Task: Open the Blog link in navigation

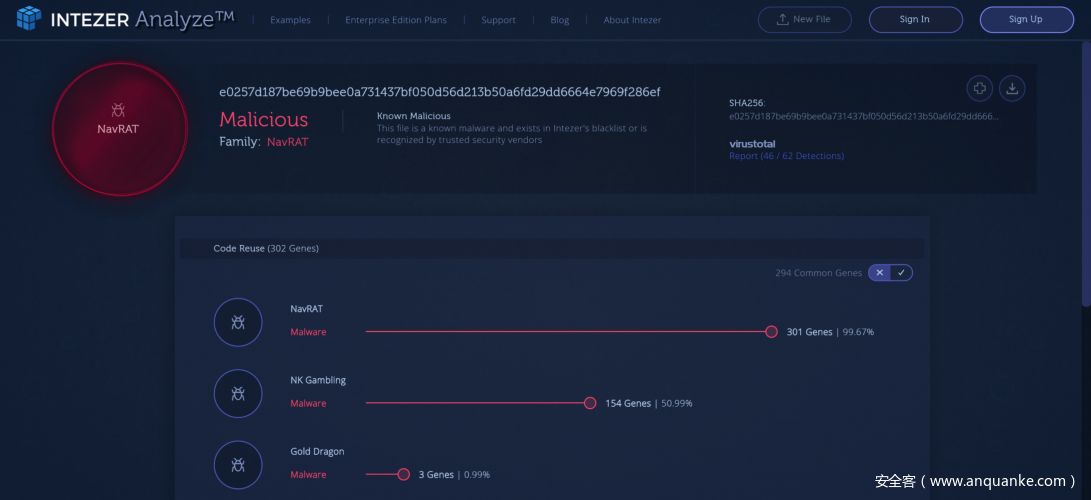Action: [x=559, y=20]
